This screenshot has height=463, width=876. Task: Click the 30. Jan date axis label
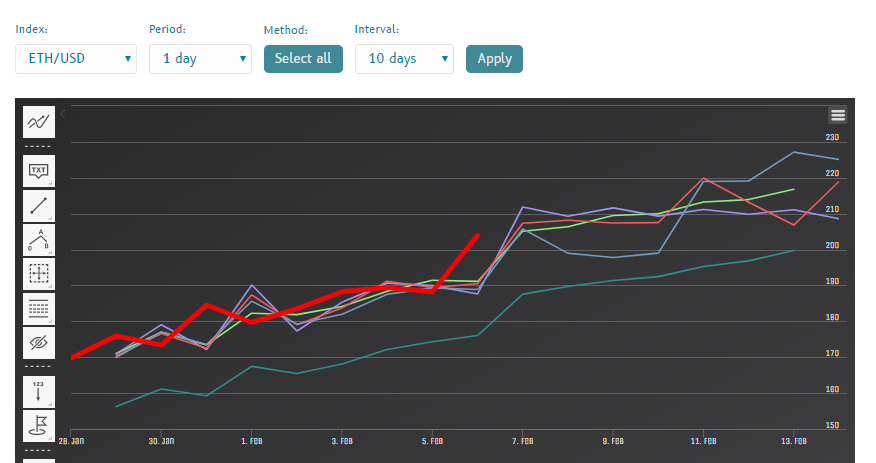(161, 441)
